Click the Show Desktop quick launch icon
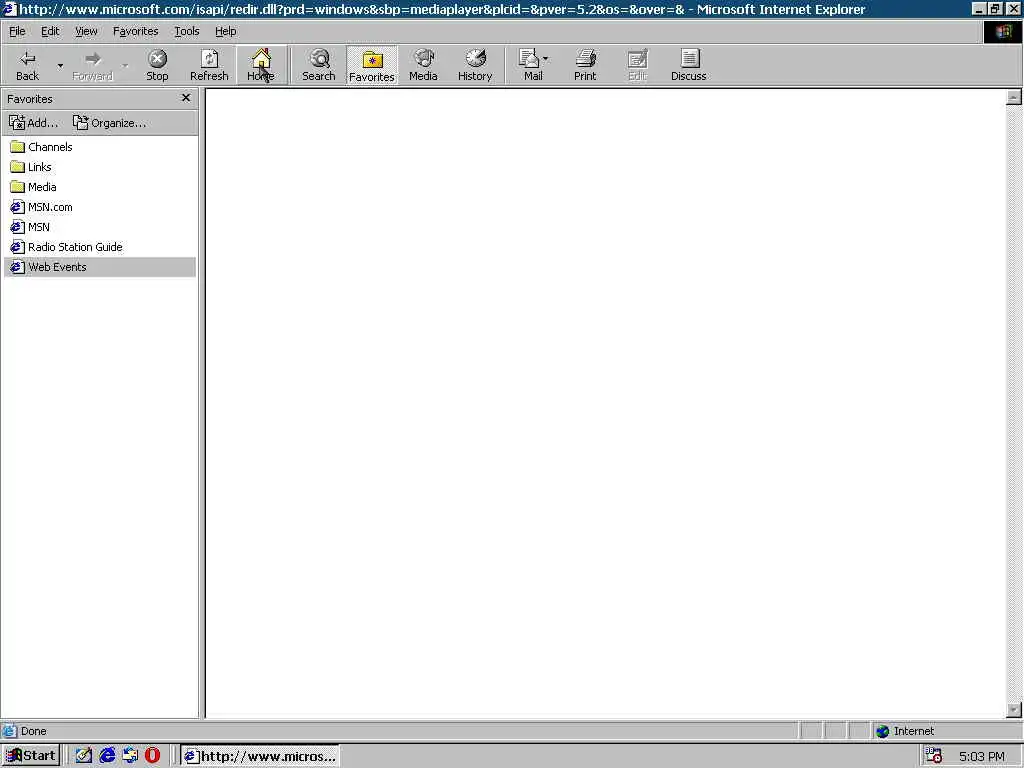Image resolution: width=1024 pixels, height=768 pixels. 84,756
